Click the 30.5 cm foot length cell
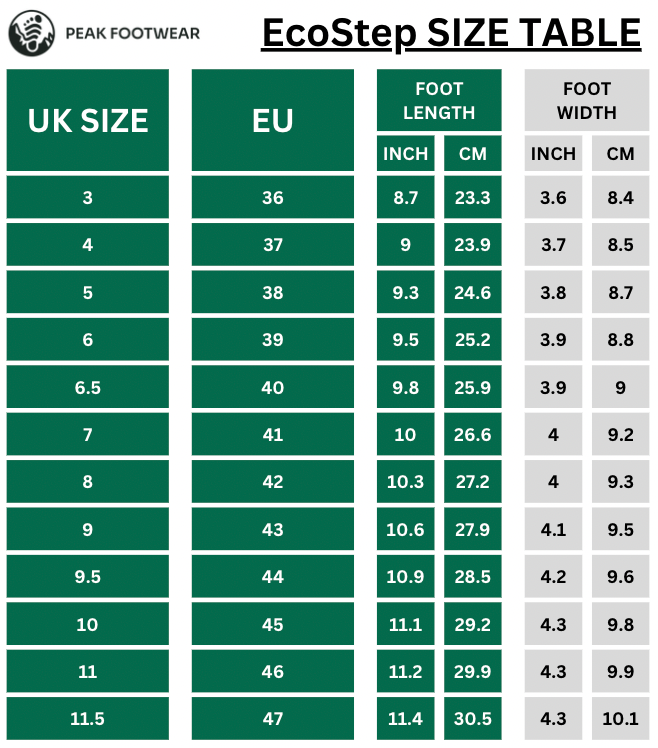 pyautogui.click(x=472, y=718)
